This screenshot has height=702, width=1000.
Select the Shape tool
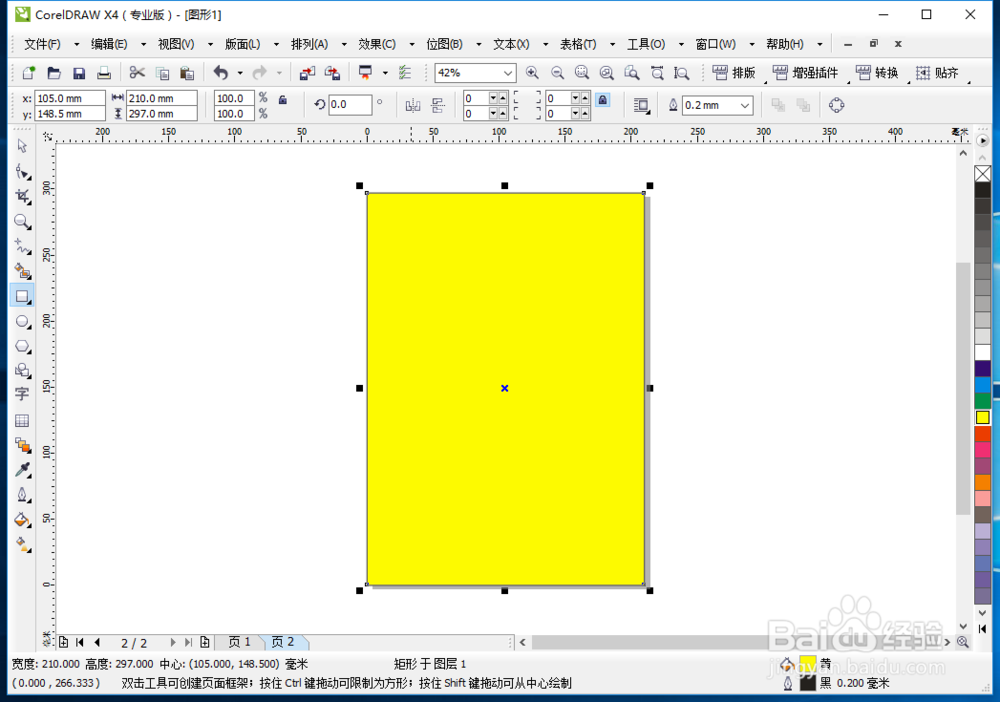[22, 171]
